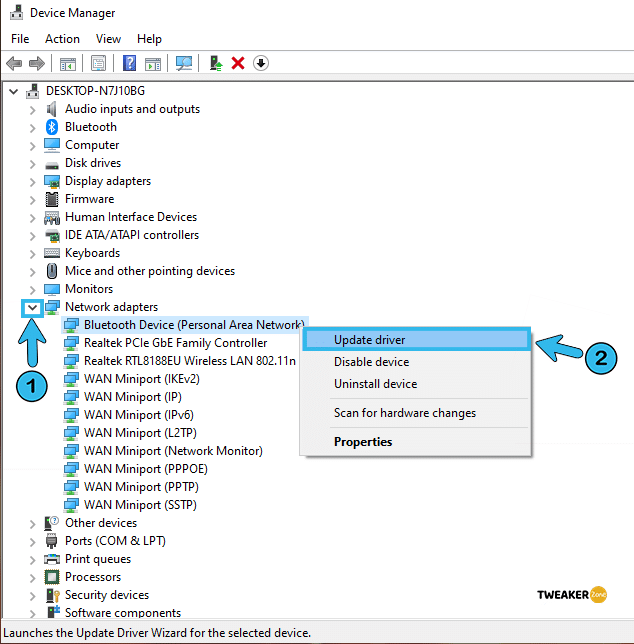Click Scan for hardware changes monitor icon
Screen dimensions: 634x644
point(184,64)
